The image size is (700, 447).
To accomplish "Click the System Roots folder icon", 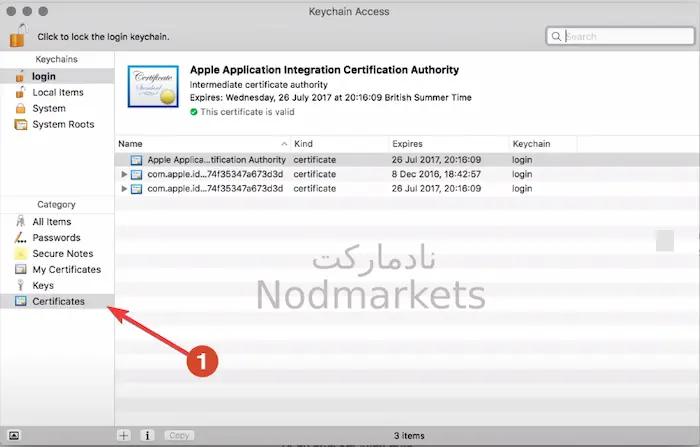I will [x=21, y=125].
